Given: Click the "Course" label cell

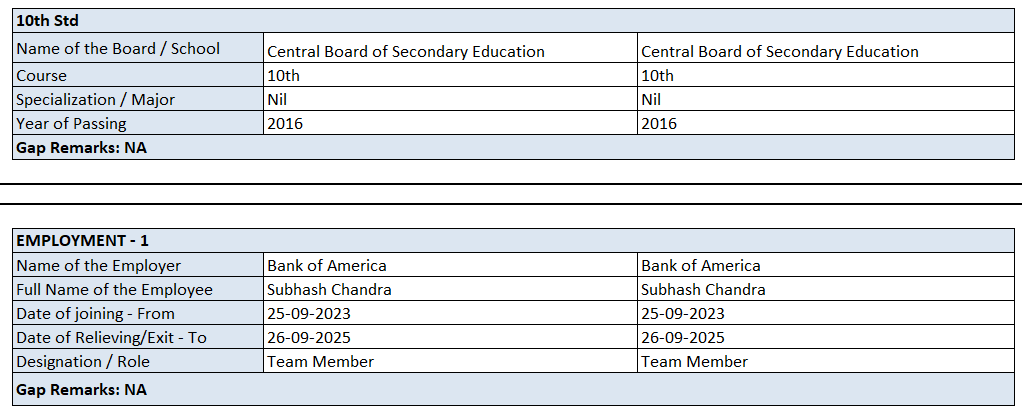Looking at the screenshot, I should (x=42, y=75).
